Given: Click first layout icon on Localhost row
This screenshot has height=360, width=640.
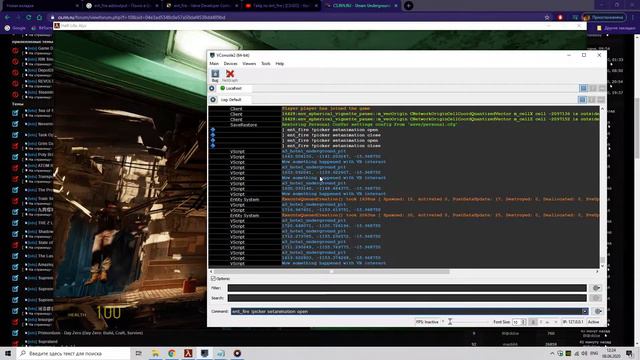Looking at the screenshot, I should click(x=584, y=88).
